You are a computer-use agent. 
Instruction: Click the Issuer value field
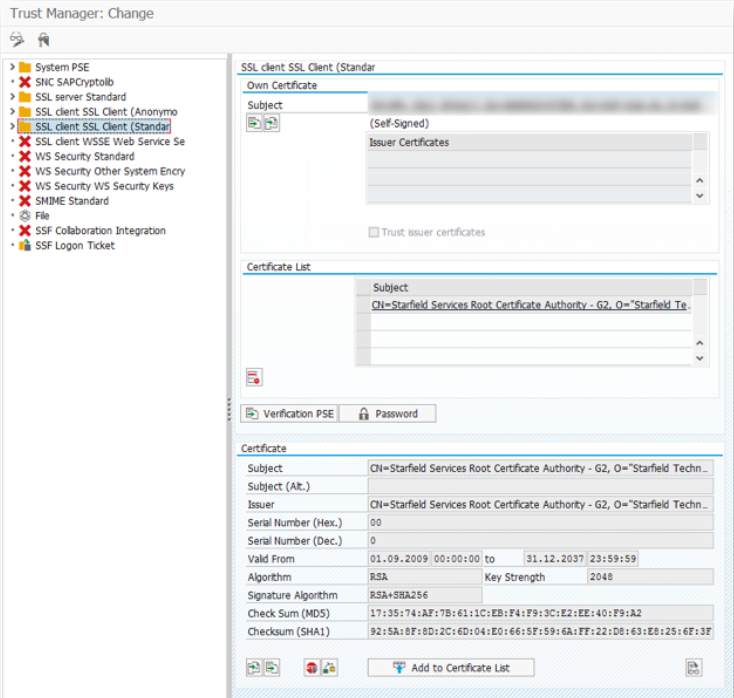pyautogui.click(x=541, y=505)
